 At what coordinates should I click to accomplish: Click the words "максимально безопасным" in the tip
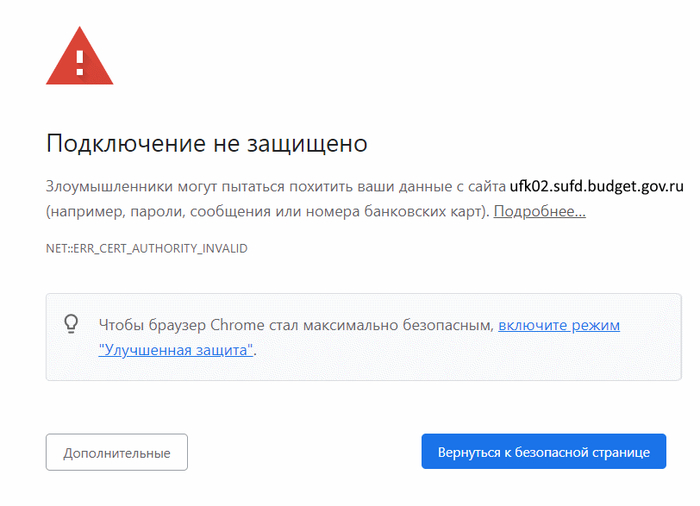pos(407,325)
